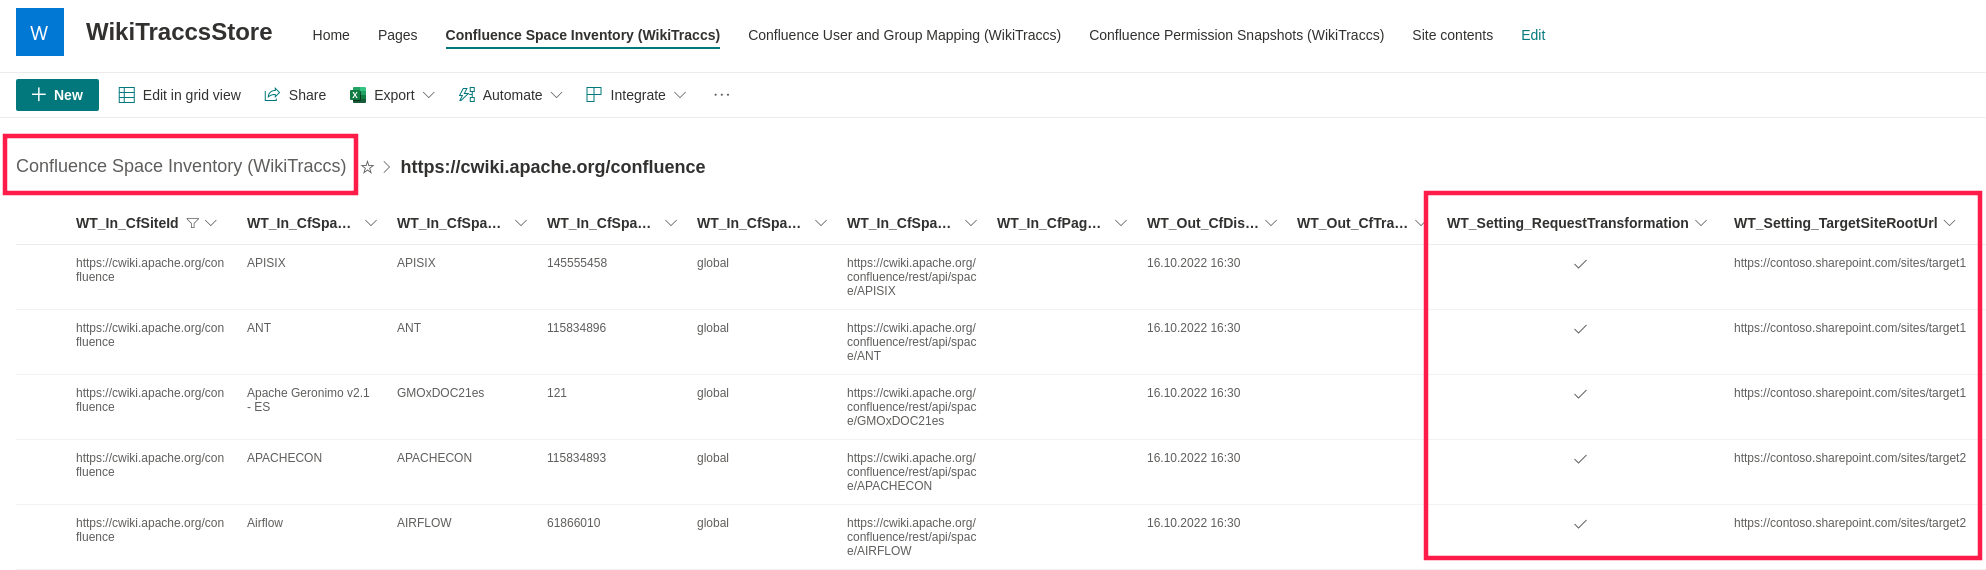The height and width of the screenshot is (570, 1986).
Task: Click RequestTransformation checkmark in APACHECON row
Action: tap(1580, 459)
